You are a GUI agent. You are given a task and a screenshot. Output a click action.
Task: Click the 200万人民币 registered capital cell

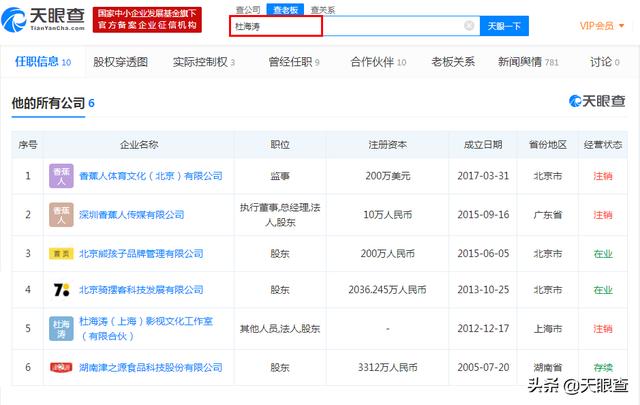click(388, 254)
